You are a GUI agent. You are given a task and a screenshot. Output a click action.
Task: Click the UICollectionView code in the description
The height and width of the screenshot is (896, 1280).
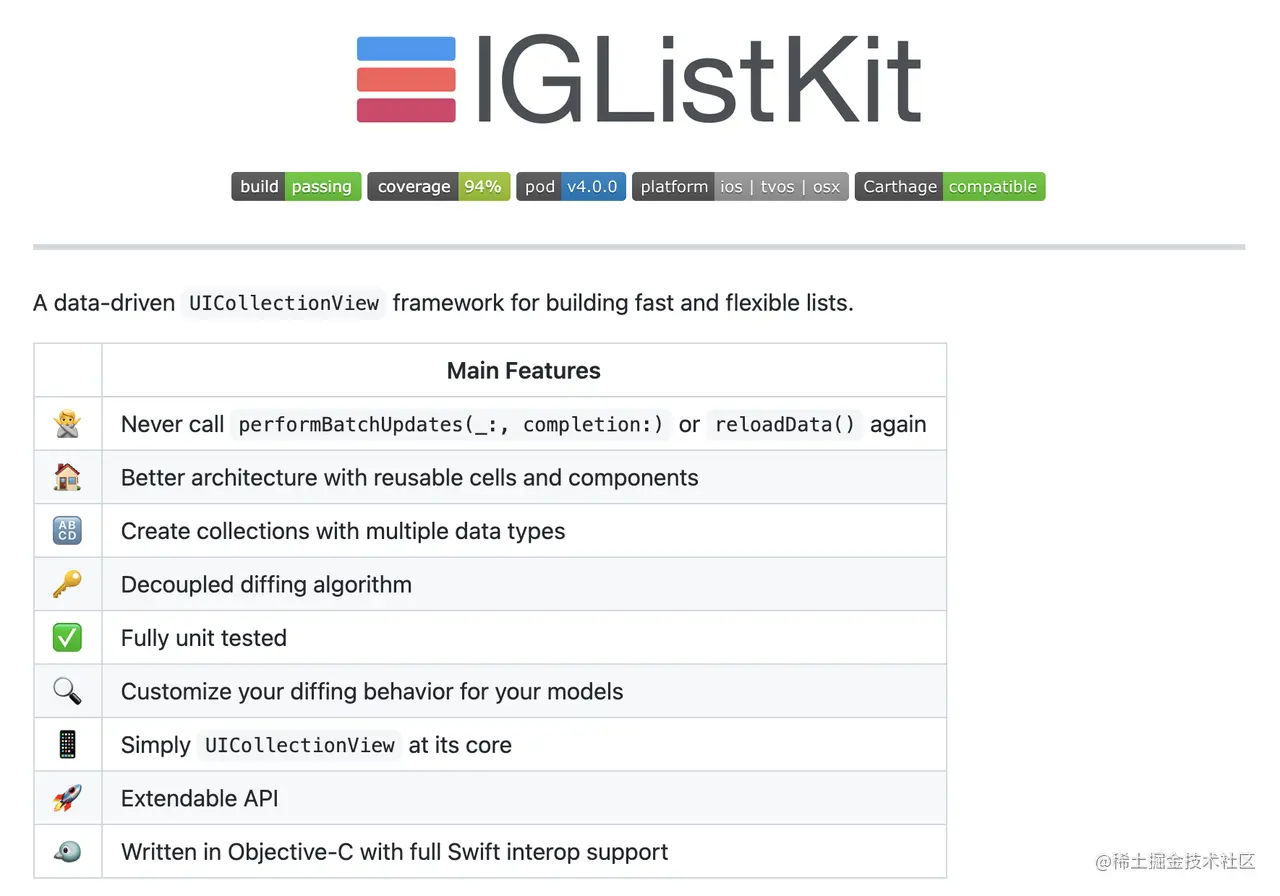(x=284, y=303)
